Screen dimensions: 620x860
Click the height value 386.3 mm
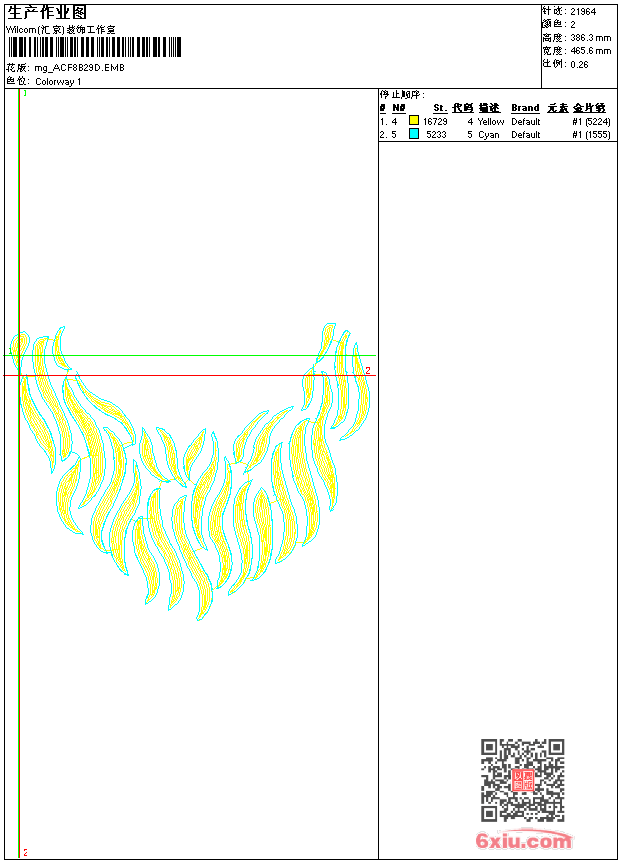(x=591, y=38)
